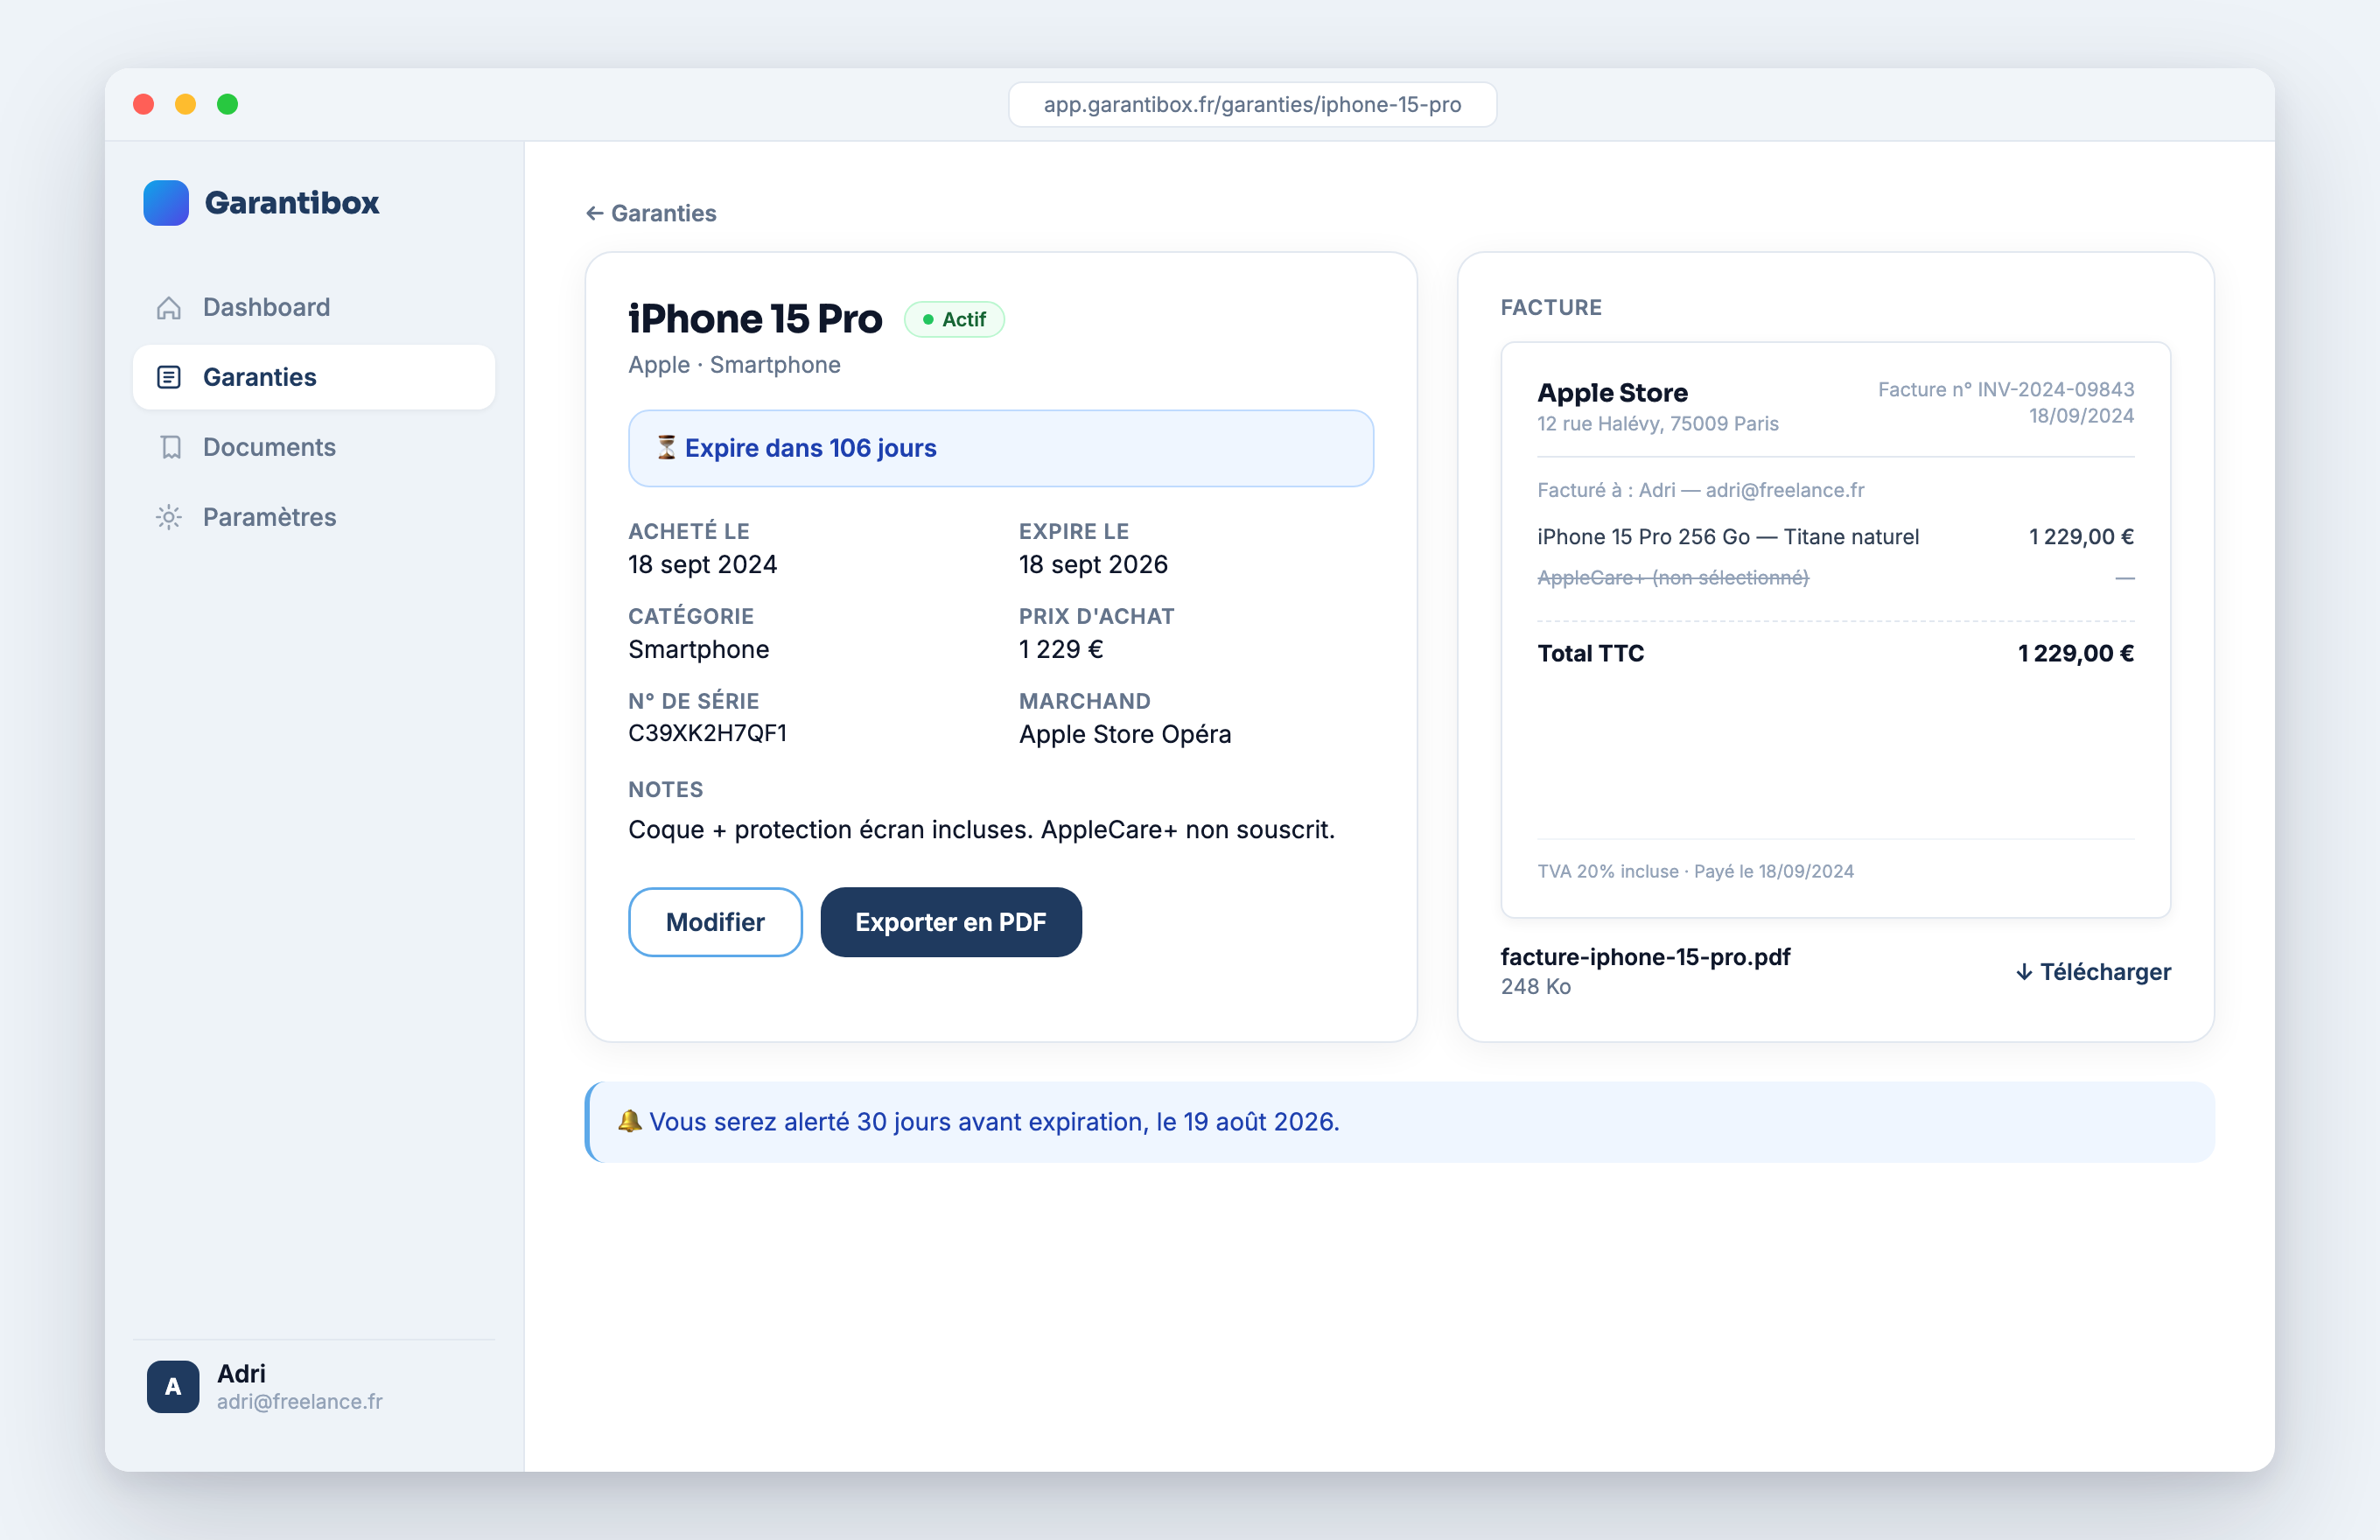2380x1540 pixels.
Task: Click the download arrow icon
Action: click(2024, 972)
